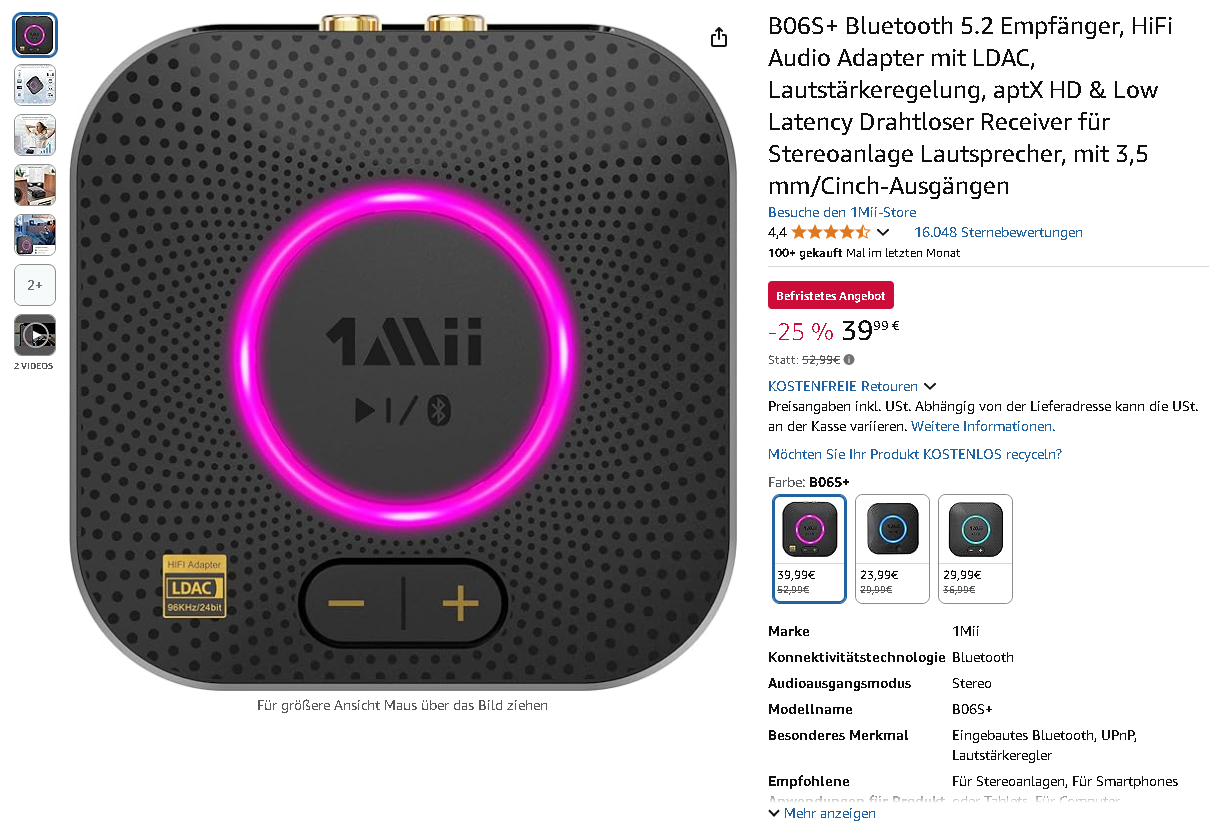Open Besuche den 1Mii-Store link
Screen dimensions: 1215x824
tap(842, 212)
